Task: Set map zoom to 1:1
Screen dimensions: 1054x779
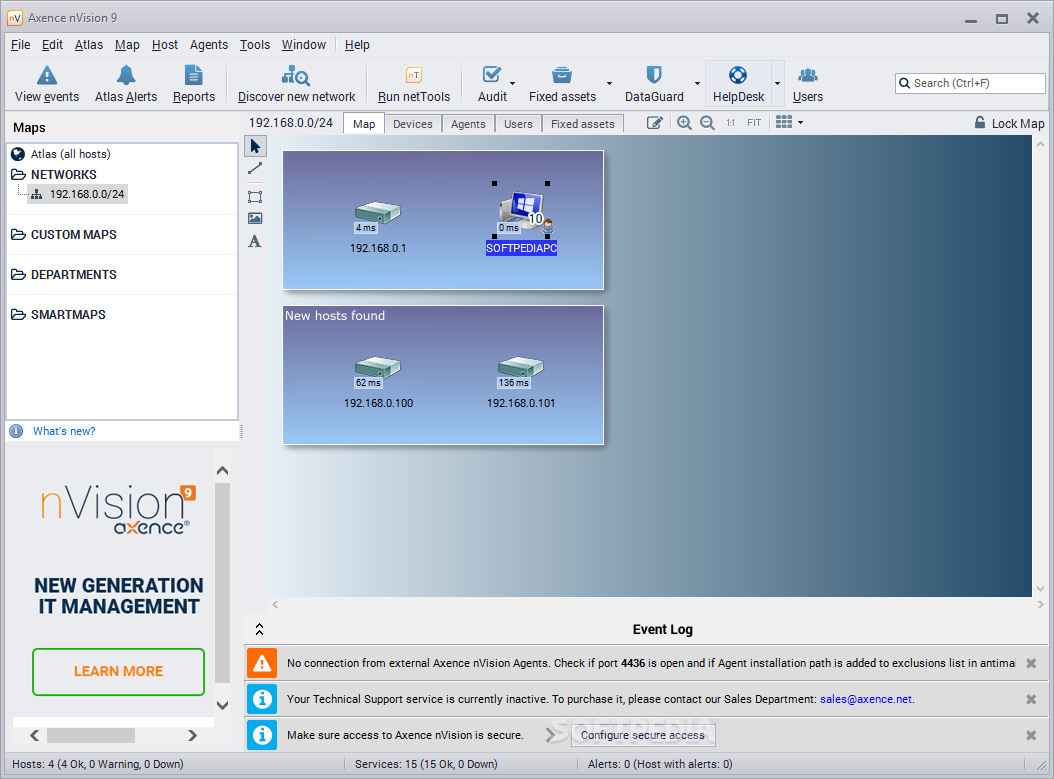Action: pyautogui.click(x=731, y=123)
